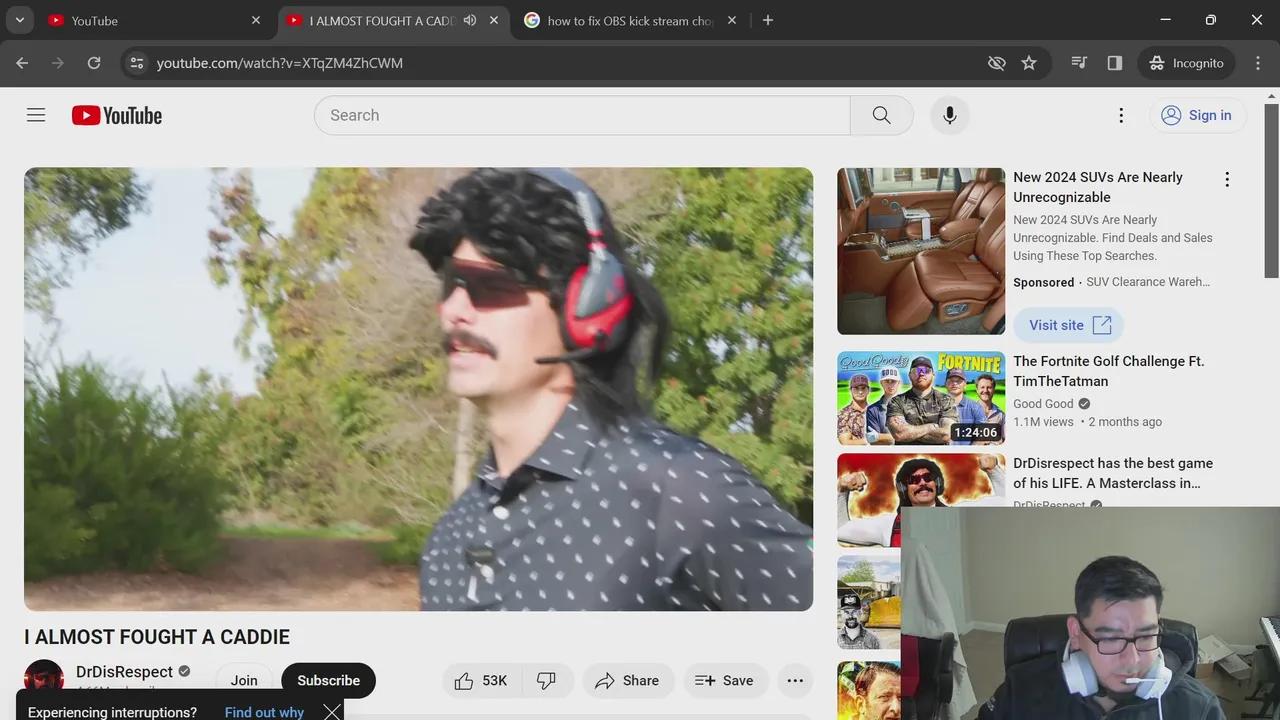
Task: Click the Find out why link
Action: point(264,712)
